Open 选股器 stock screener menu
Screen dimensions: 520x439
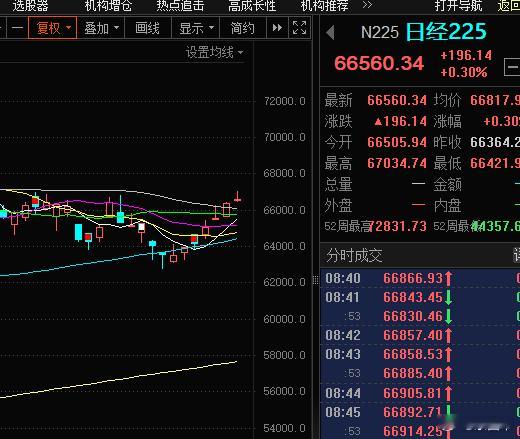coord(30,5)
